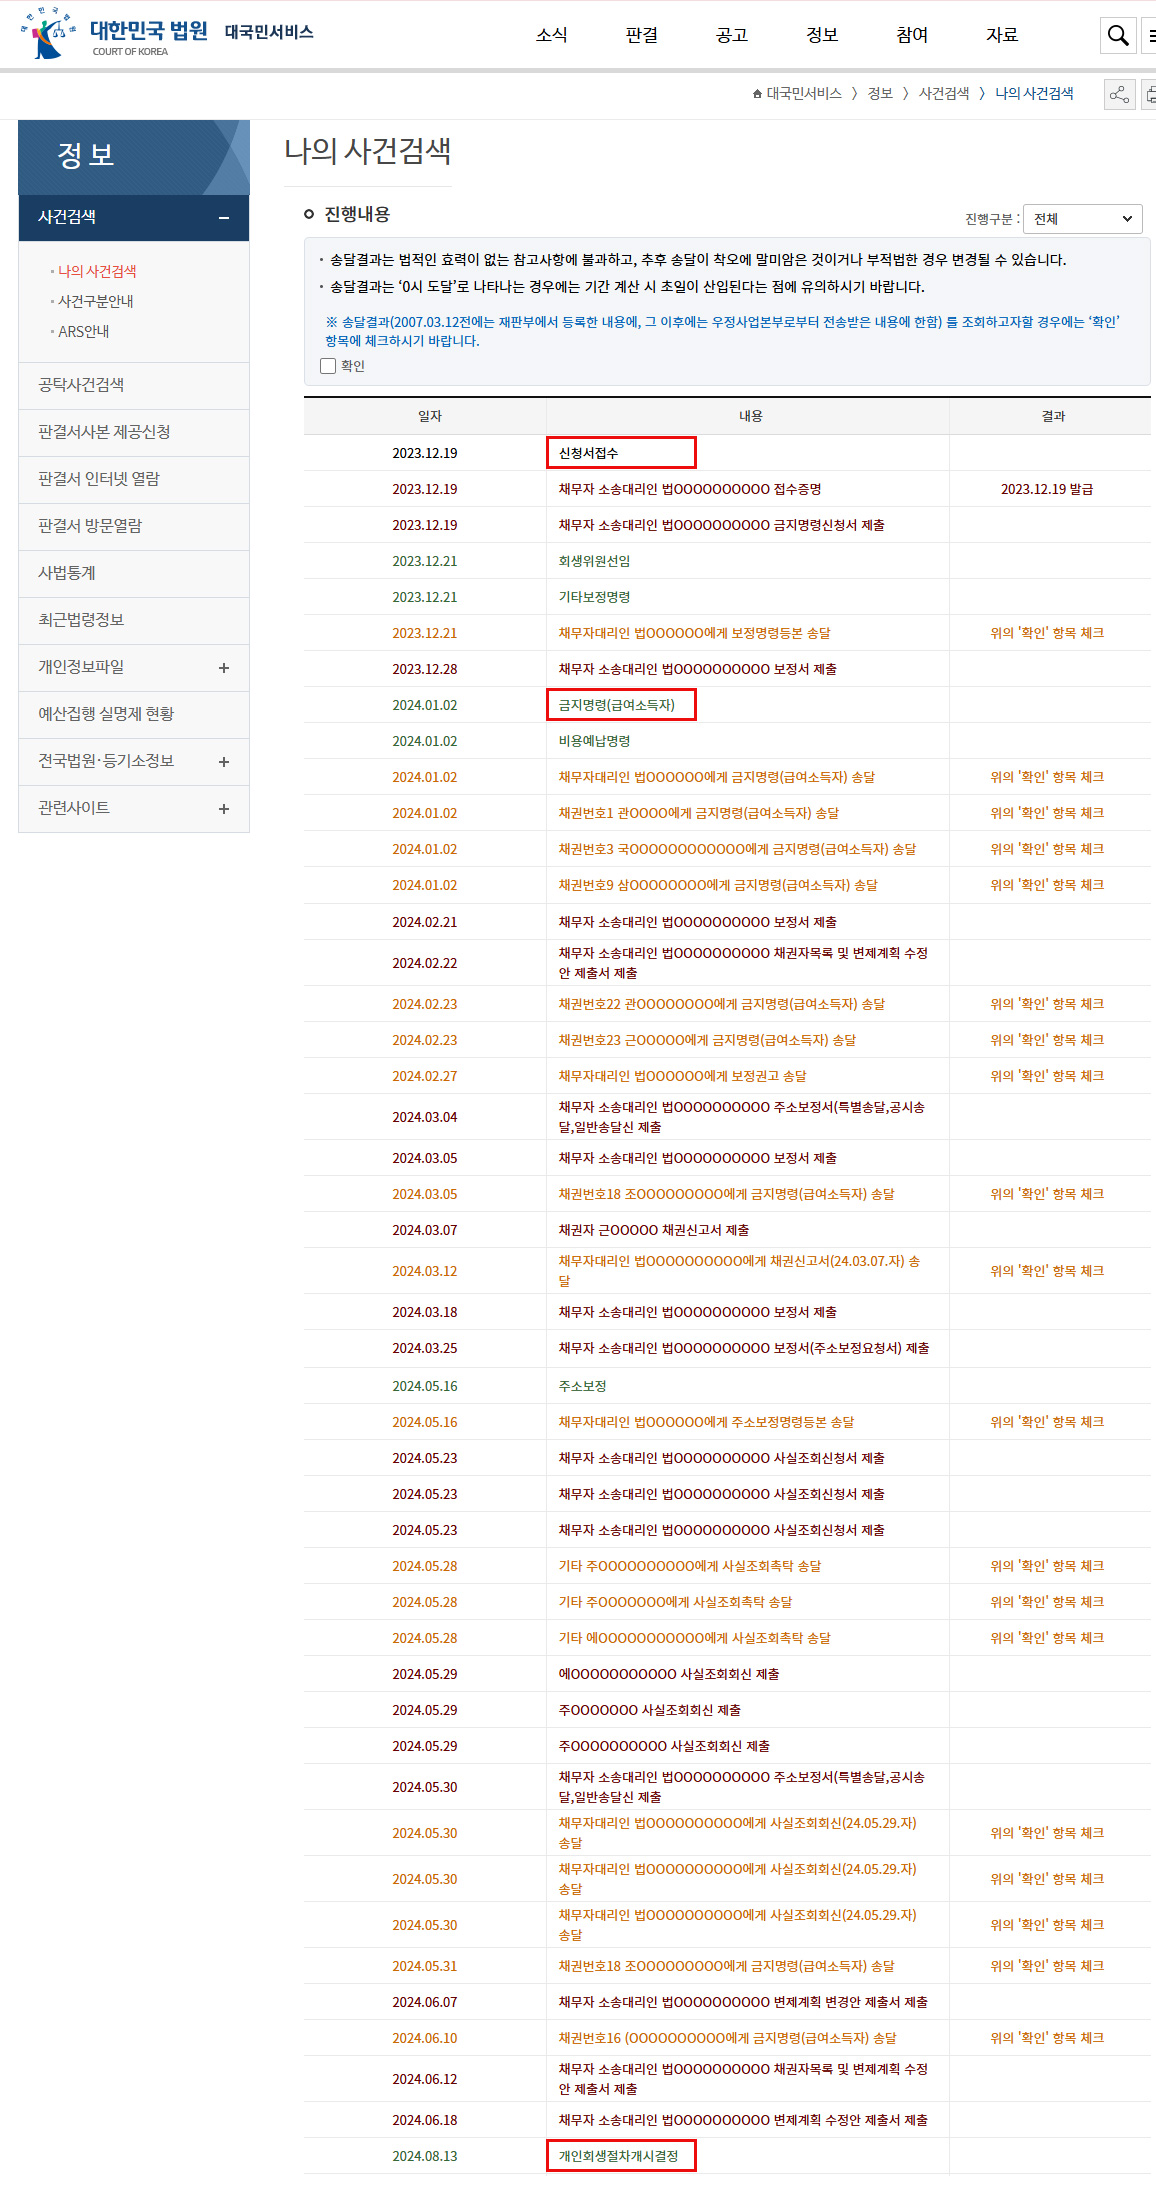This screenshot has width=1156, height=2185.
Task: Expand the 전국법원·등기소정보 sidebar item
Action: pos(224,762)
